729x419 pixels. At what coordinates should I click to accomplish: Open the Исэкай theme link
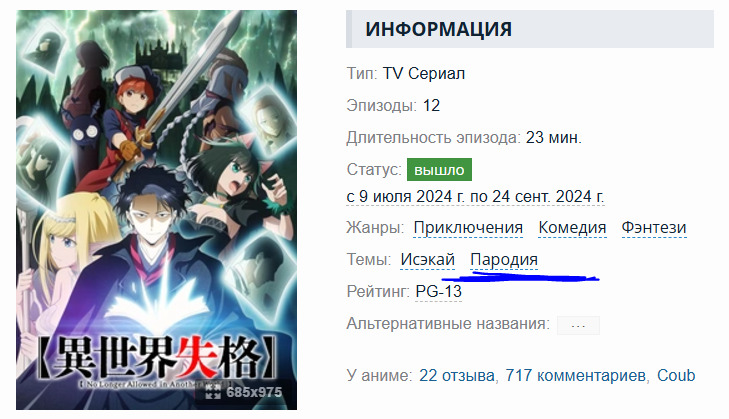427,259
